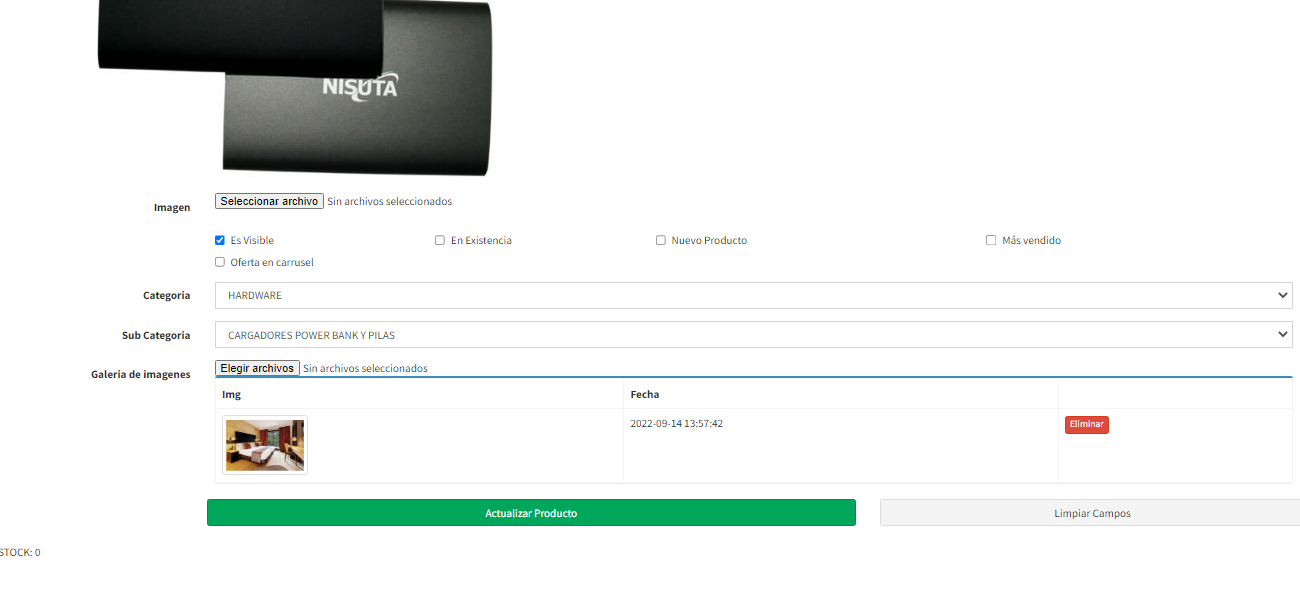Select the 2022-09-14 13:57:42 date cell
Image resolution: width=1300 pixels, height=596 pixels.
[x=676, y=424]
